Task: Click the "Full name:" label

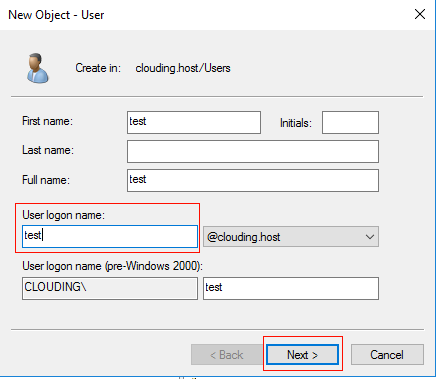Action: (46, 180)
